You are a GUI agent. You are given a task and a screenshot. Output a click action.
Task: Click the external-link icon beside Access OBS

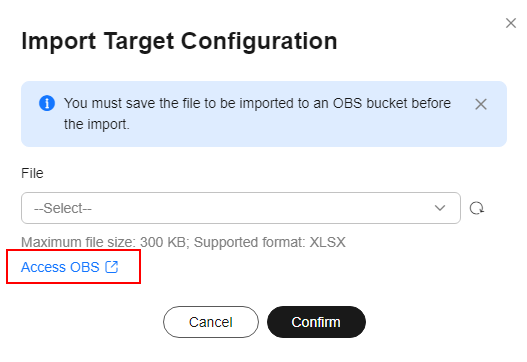pos(112,267)
